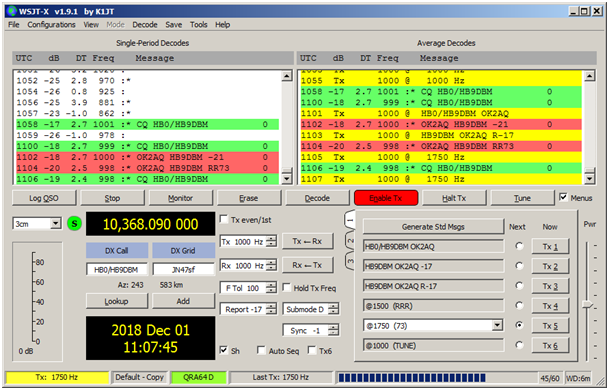Uncheck the Sh checkbox
Screen dimensions: 609x390
click(224, 350)
